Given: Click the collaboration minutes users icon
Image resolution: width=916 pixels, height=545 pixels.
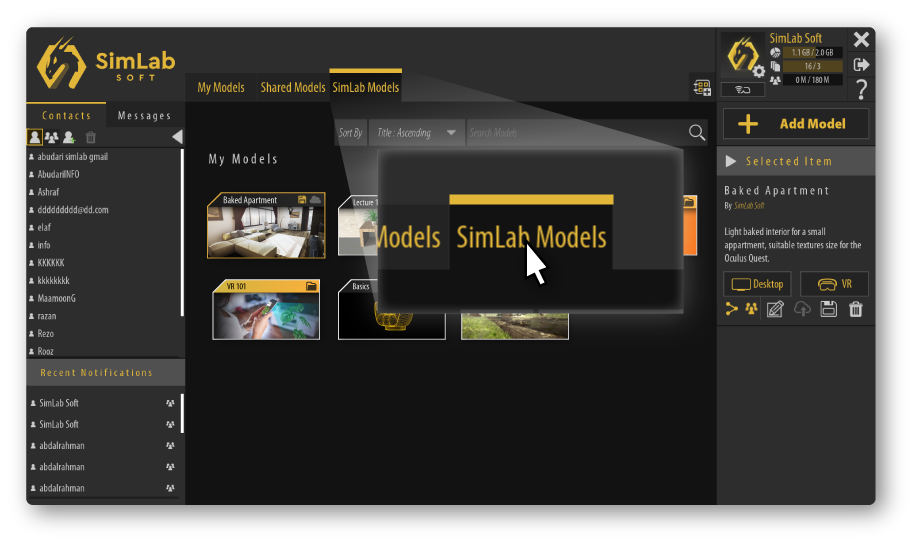Looking at the screenshot, I should click(x=775, y=80).
